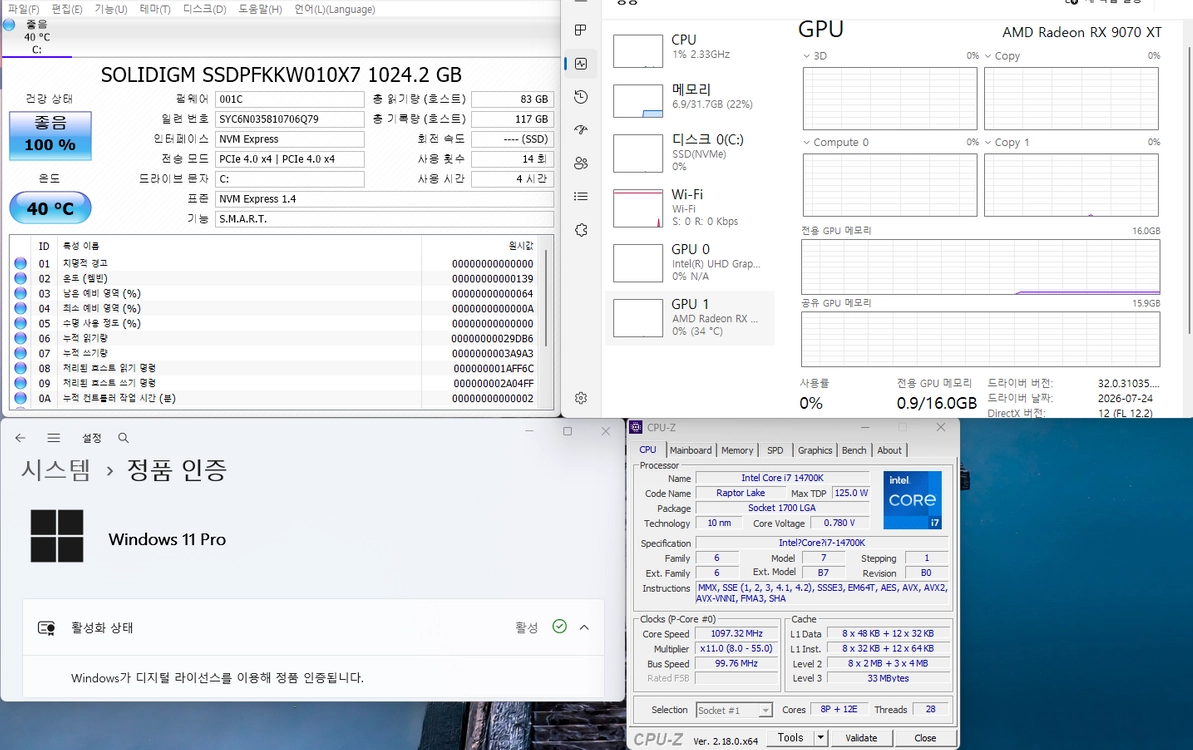Open the 언어(L)(Language) menu
Image resolution: width=1193 pixels, height=750 pixels.
(x=335, y=9)
